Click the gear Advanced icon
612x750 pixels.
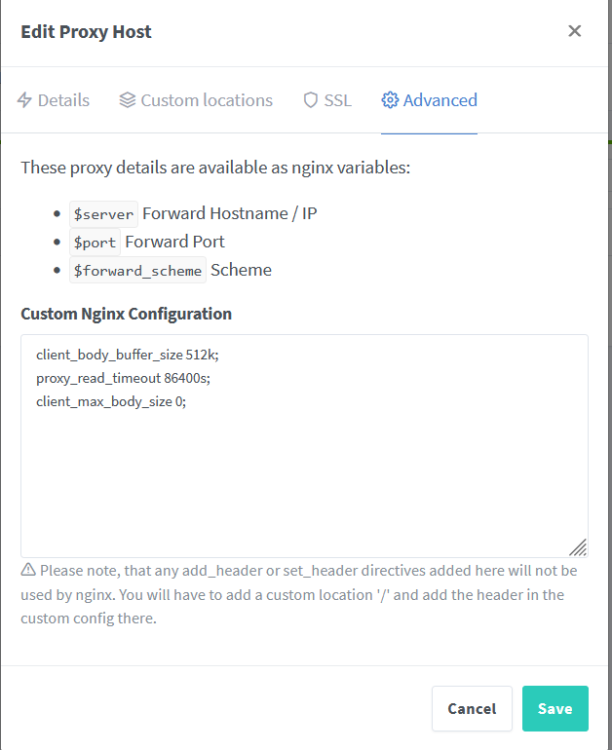click(389, 100)
